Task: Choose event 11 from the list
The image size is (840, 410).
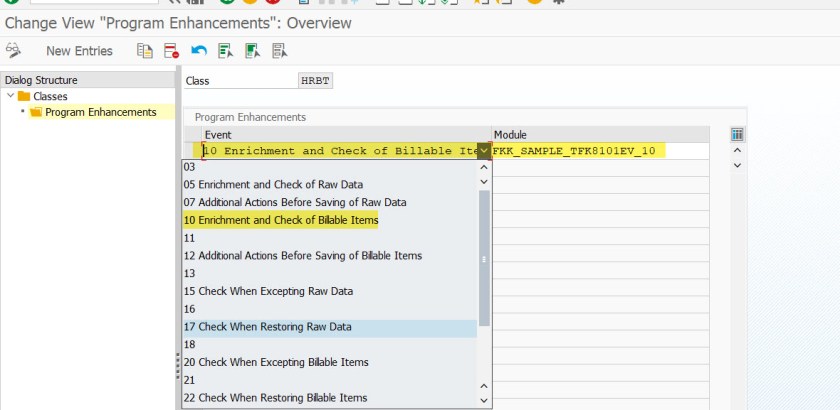Action: click(329, 238)
